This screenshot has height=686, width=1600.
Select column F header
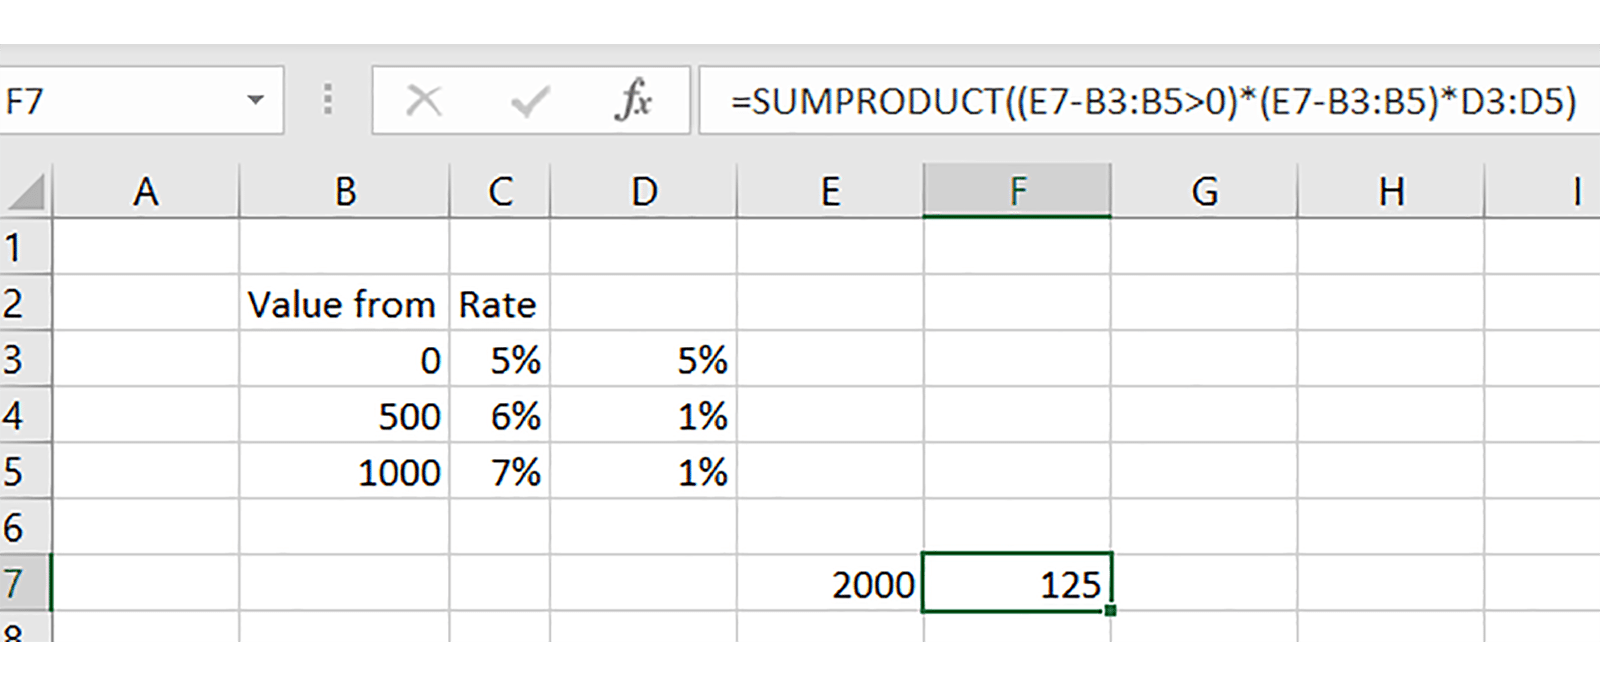[x=1017, y=191]
